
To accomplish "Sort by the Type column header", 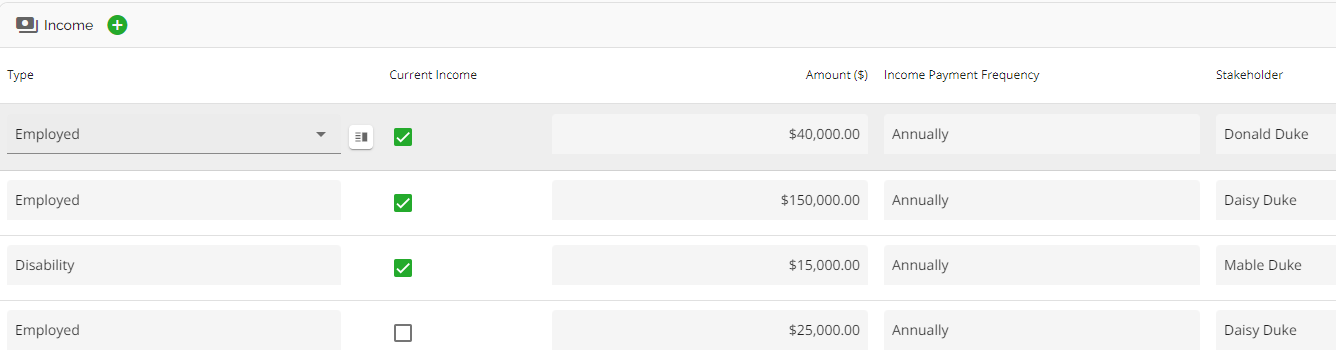I will (x=21, y=75).
